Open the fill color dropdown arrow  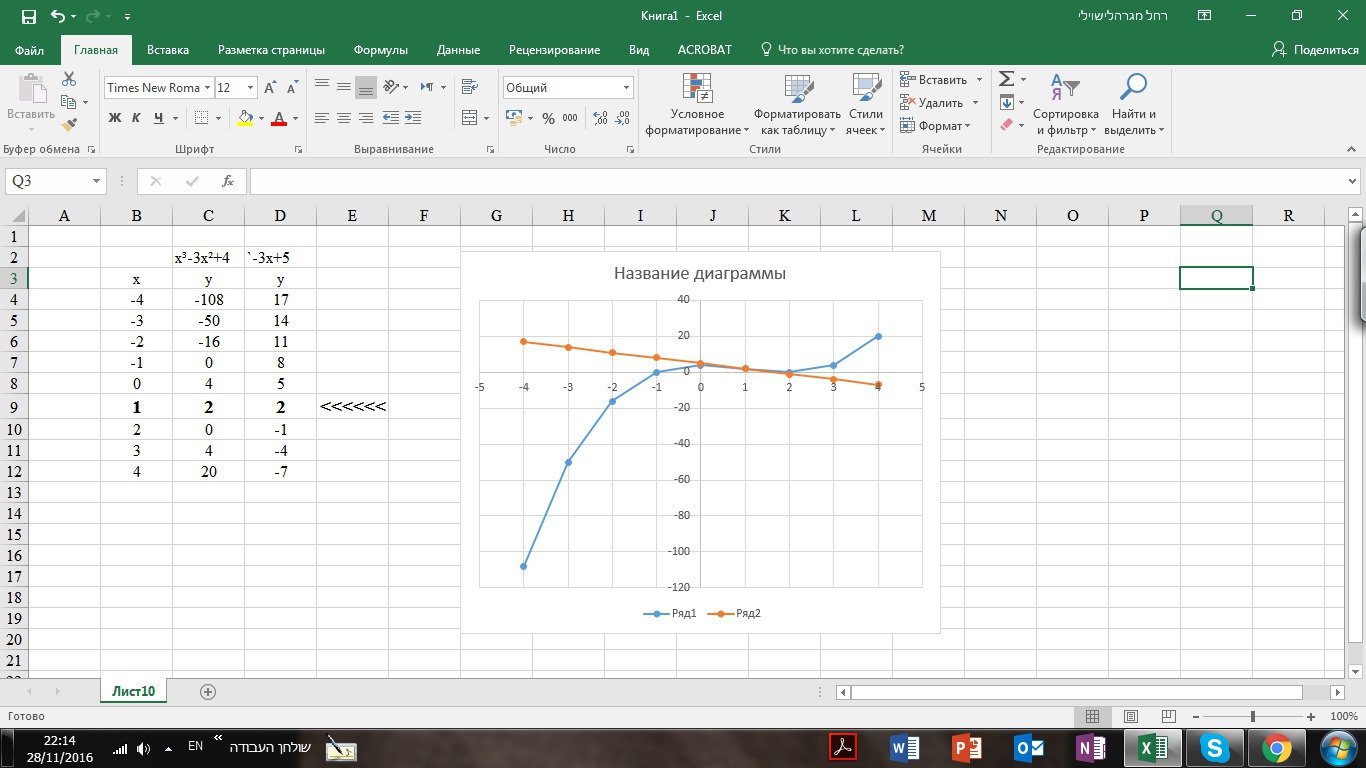261,118
